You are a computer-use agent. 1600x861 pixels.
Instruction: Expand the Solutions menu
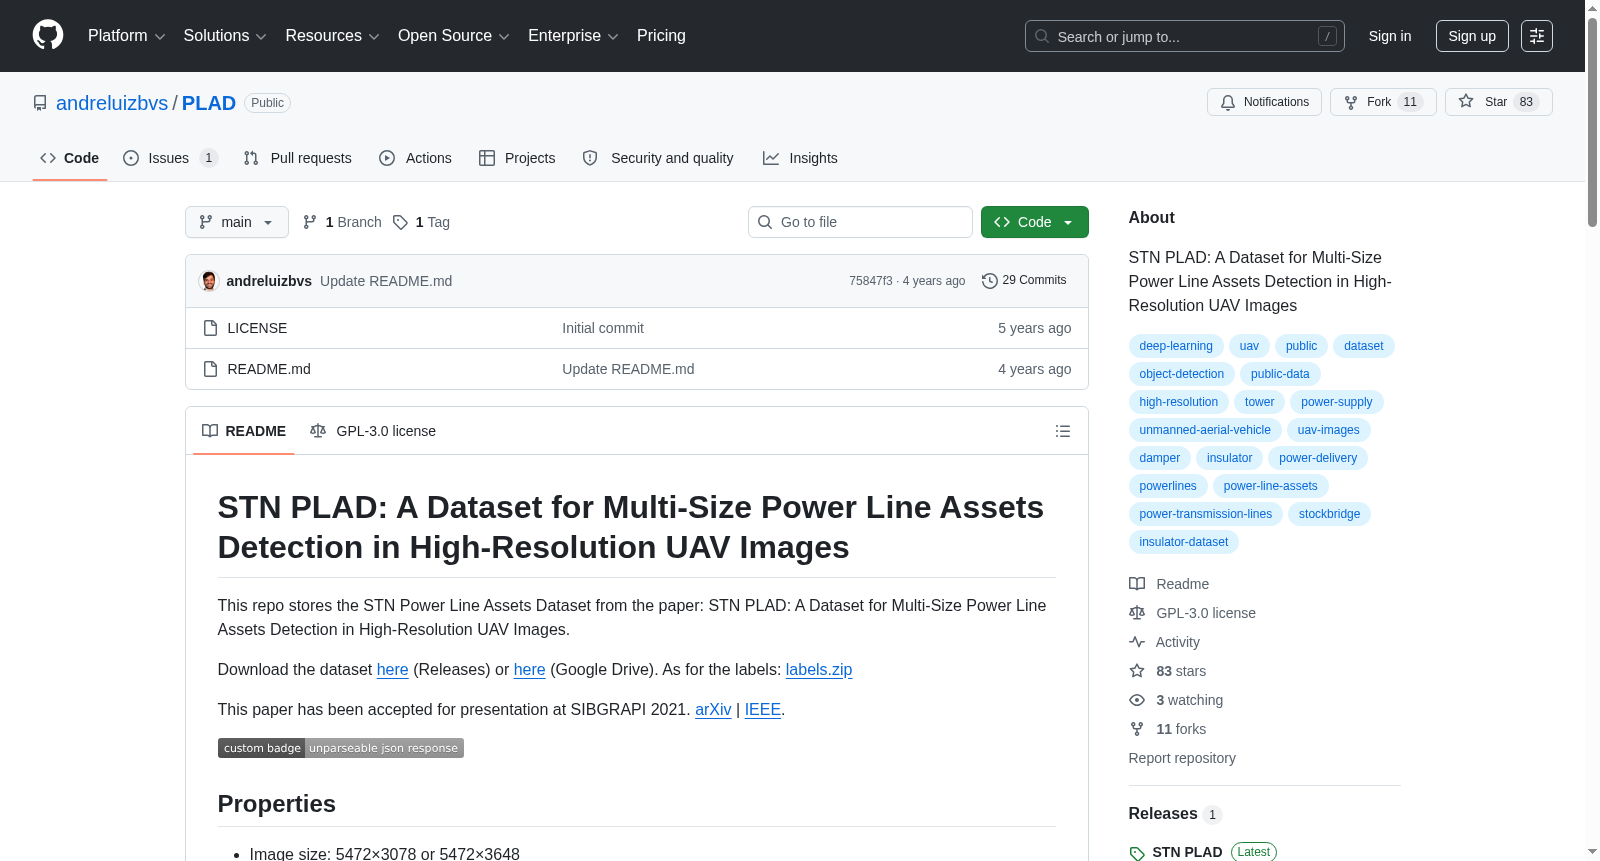pyautogui.click(x=225, y=36)
